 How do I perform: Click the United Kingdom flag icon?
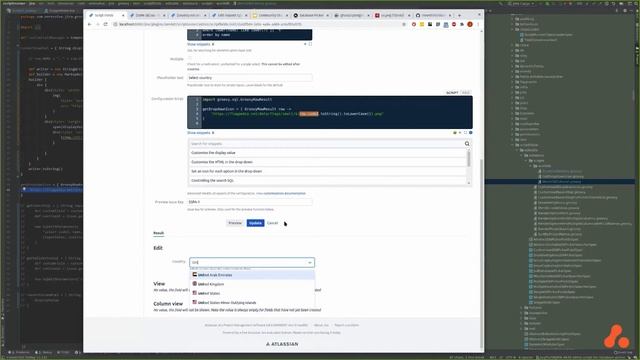(x=195, y=284)
